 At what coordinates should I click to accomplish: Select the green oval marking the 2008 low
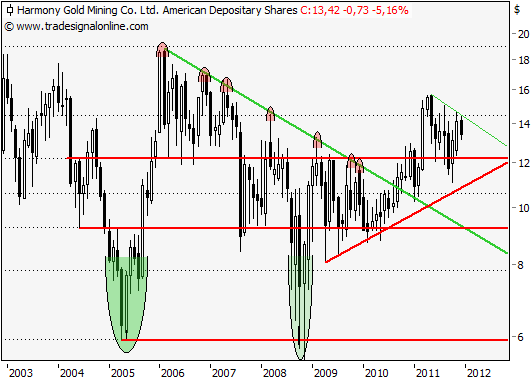(x=300, y=308)
